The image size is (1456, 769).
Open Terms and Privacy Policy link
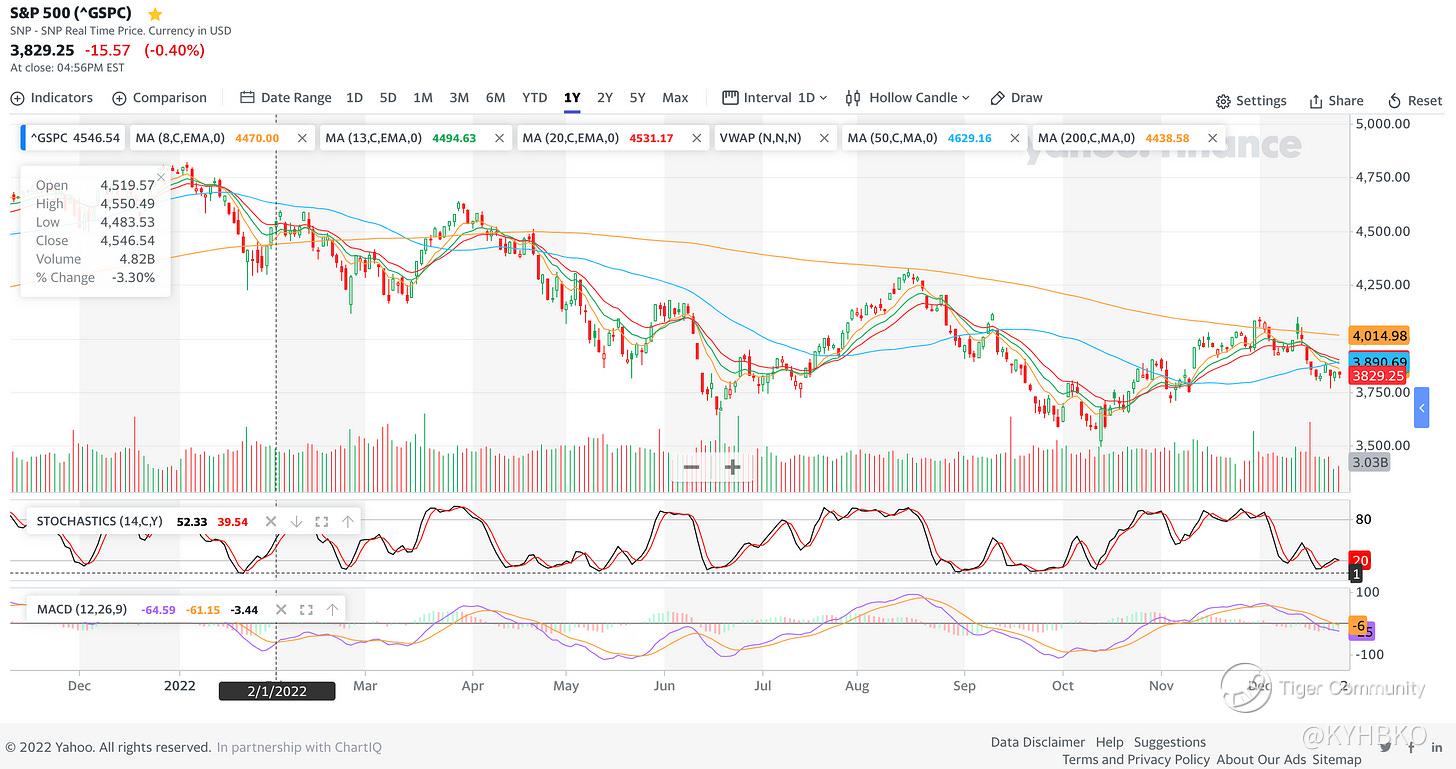[x=1136, y=759]
